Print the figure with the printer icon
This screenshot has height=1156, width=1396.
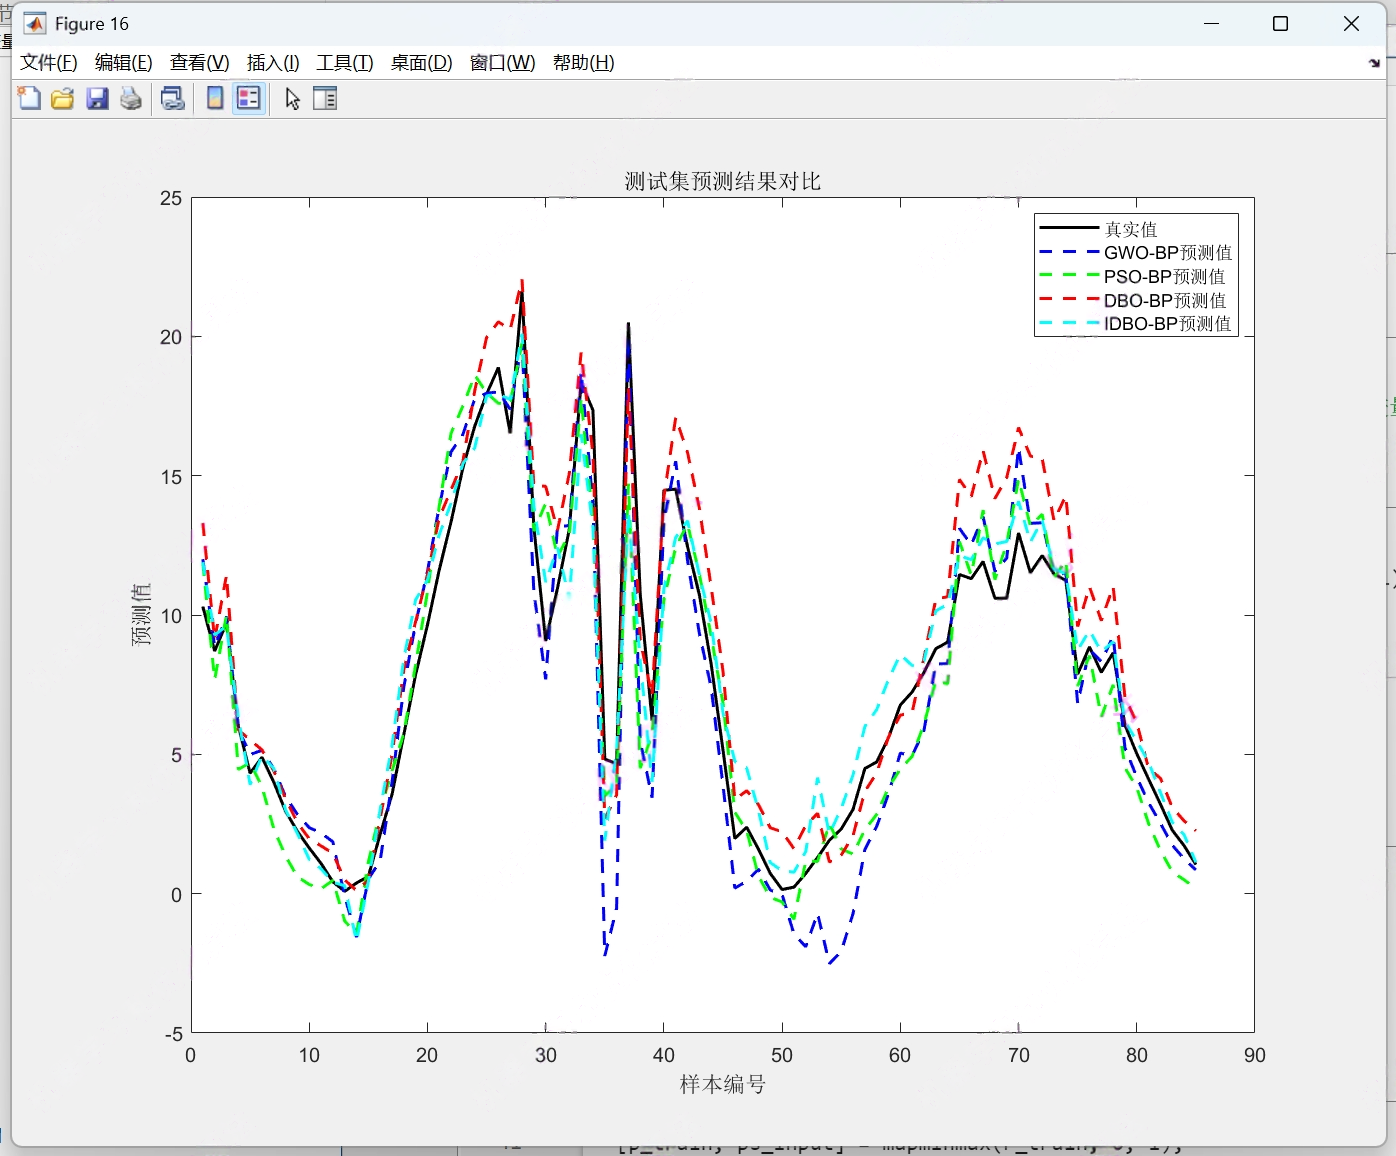[131, 98]
